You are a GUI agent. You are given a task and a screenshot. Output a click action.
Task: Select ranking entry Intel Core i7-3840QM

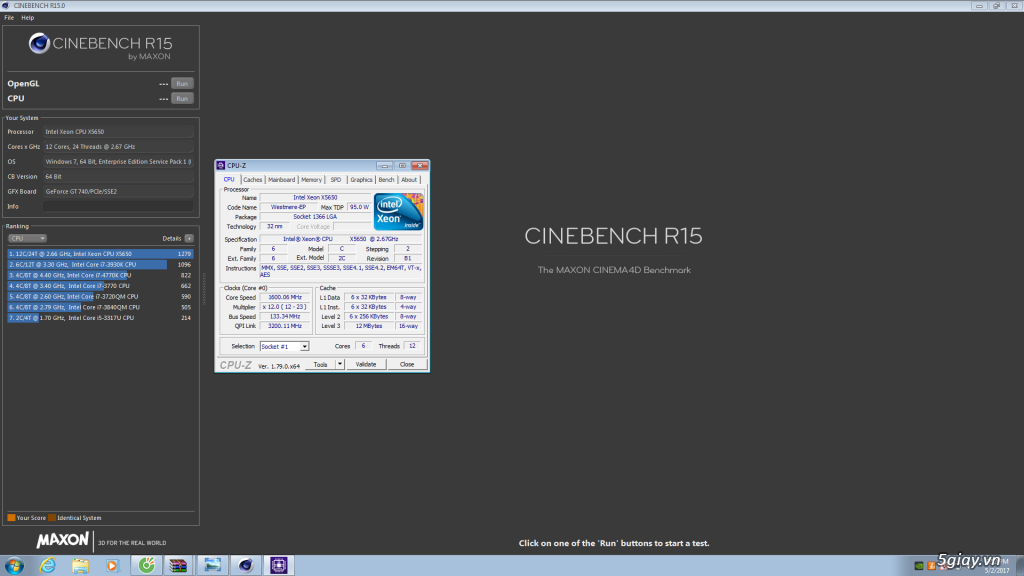[101, 307]
